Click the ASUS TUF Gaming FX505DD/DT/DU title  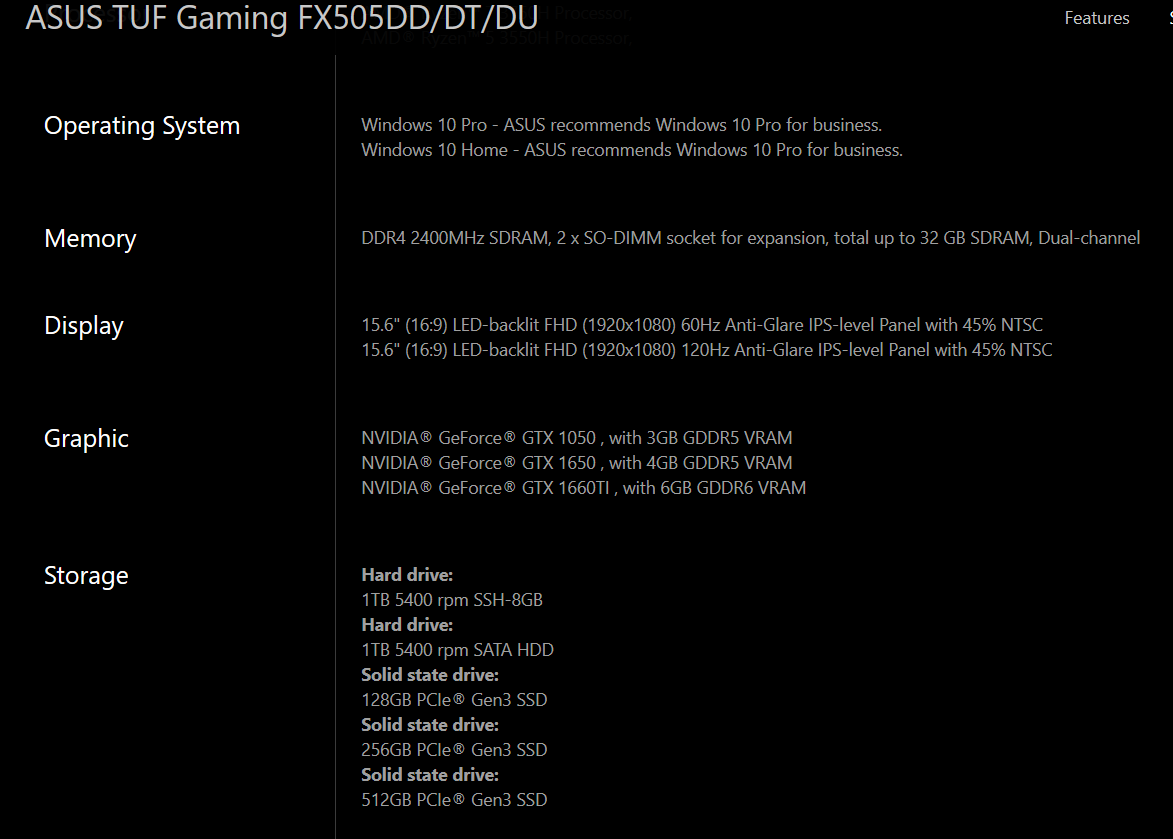pos(282,18)
